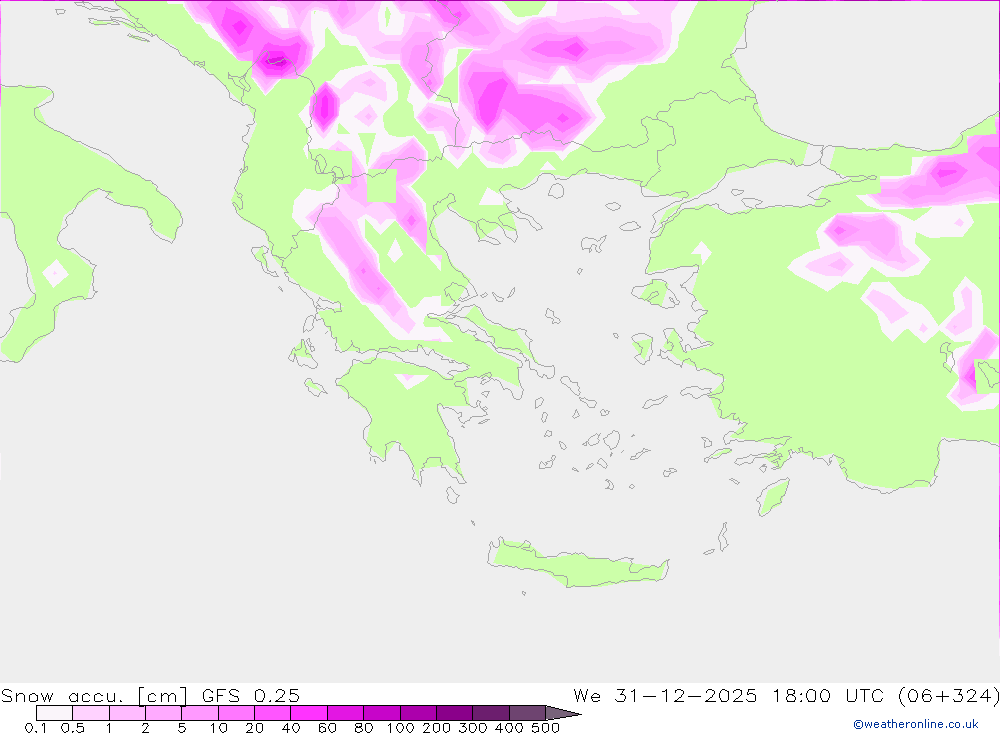Select the 300–400 cm legend swatch

[491, 713]
